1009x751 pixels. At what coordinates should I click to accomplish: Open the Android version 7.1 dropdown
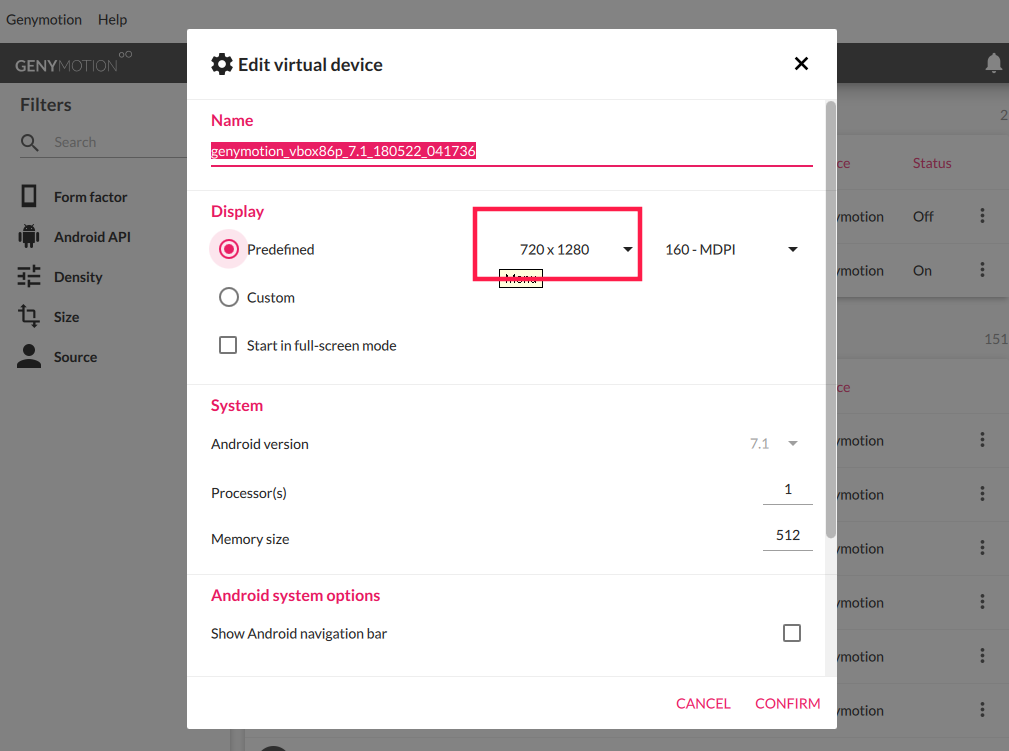[x=773, y=444]
